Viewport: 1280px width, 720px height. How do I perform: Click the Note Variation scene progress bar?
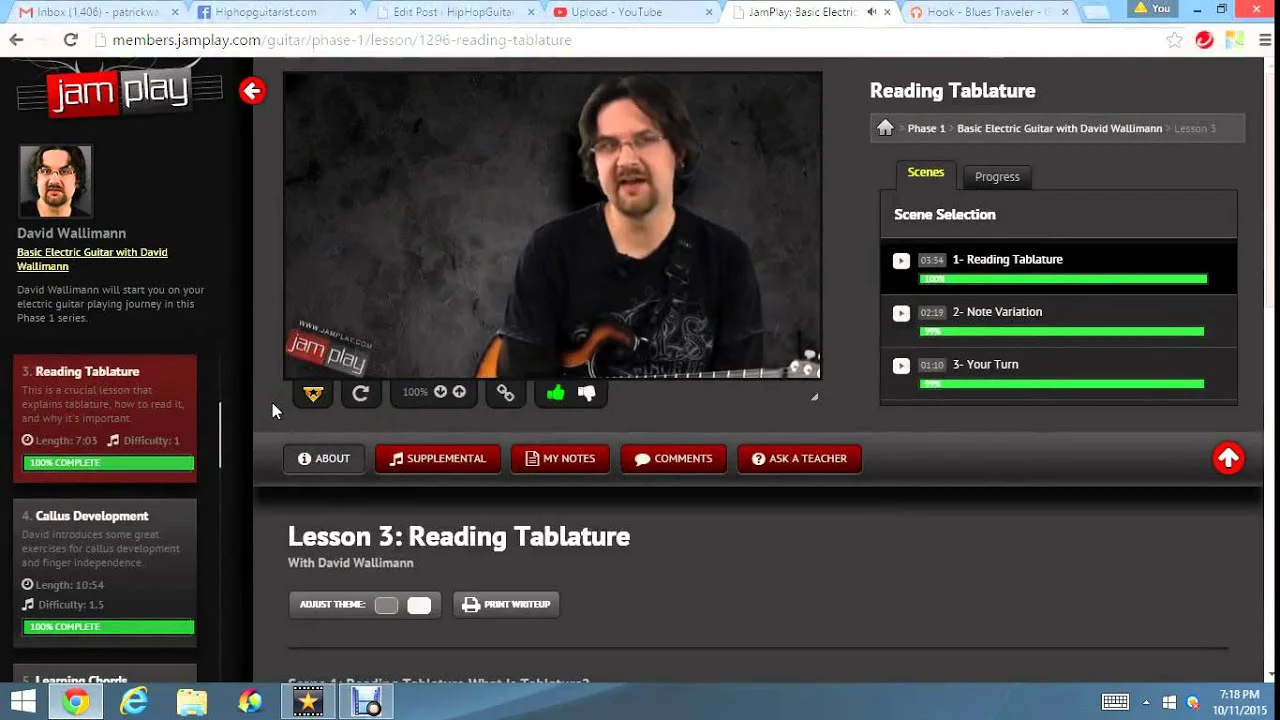click(1062, 331)
